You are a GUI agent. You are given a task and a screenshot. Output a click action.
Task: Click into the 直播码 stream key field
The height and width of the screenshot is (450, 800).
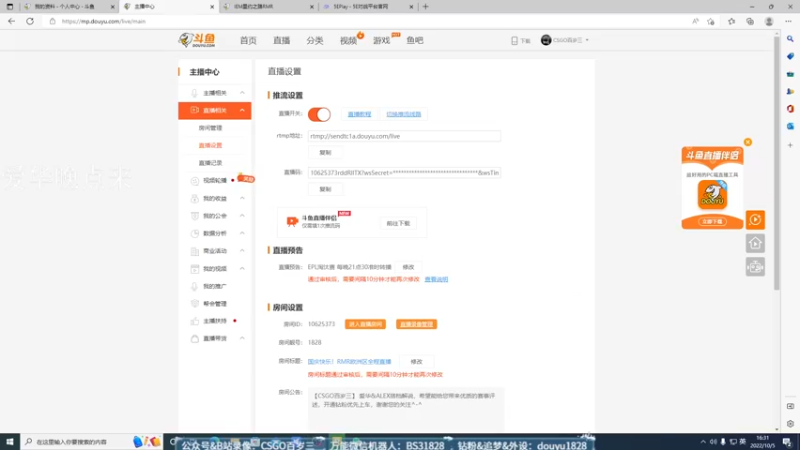pos(404,173)
